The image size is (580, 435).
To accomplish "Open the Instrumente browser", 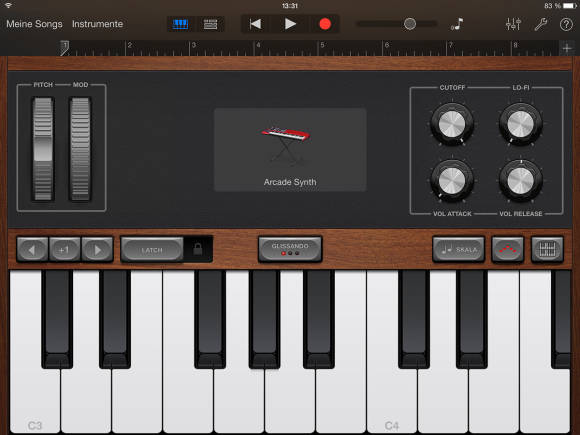I will [97, 24].
